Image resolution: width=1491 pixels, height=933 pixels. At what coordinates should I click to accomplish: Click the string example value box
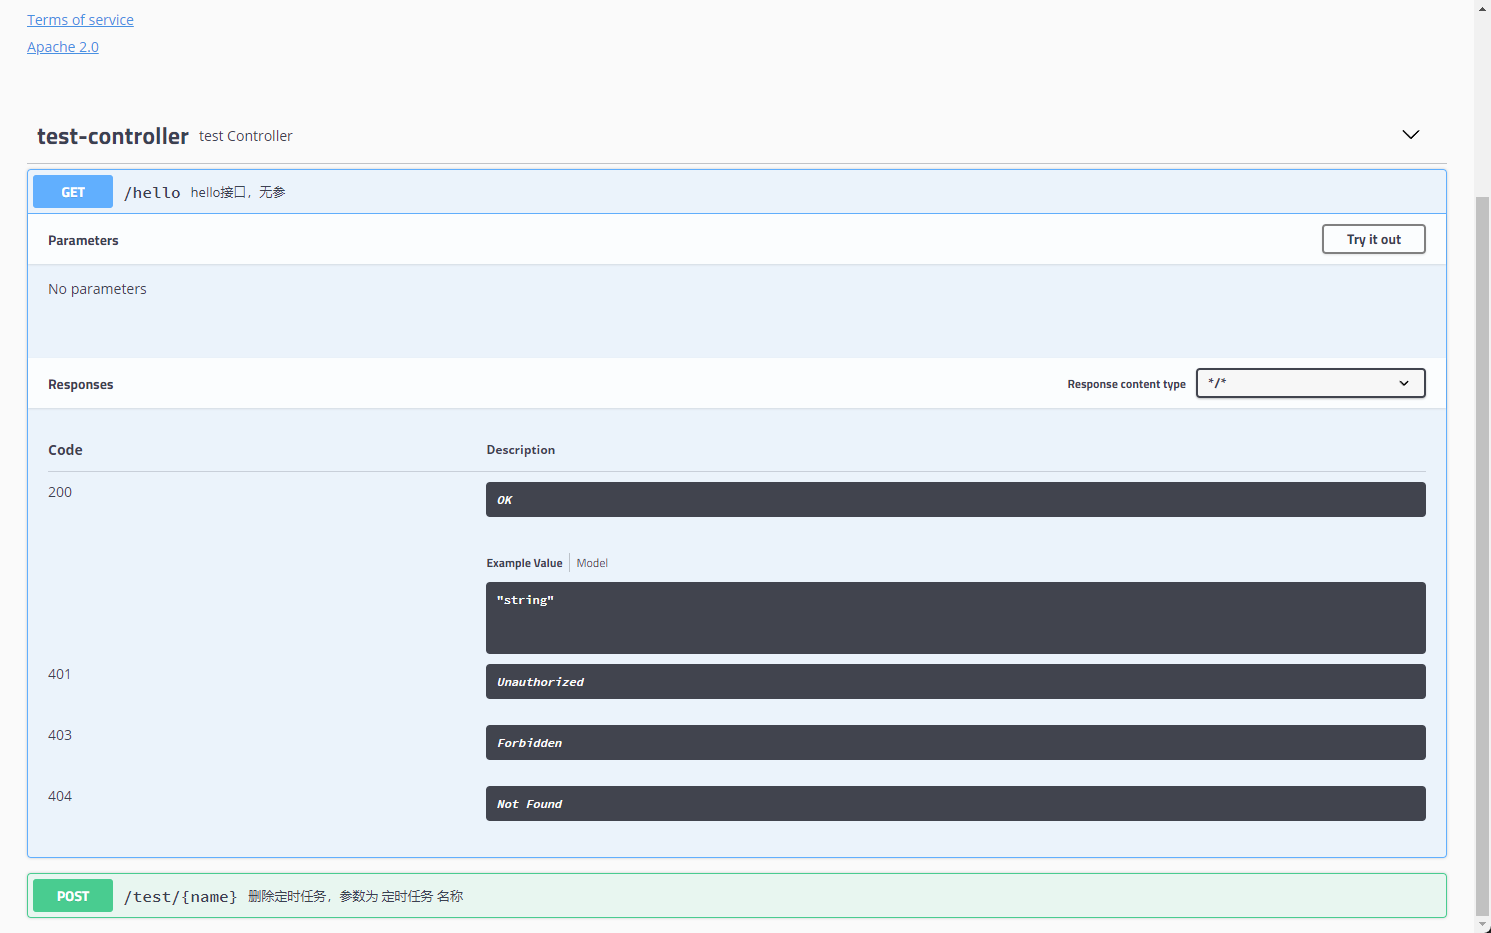[955, 618]
